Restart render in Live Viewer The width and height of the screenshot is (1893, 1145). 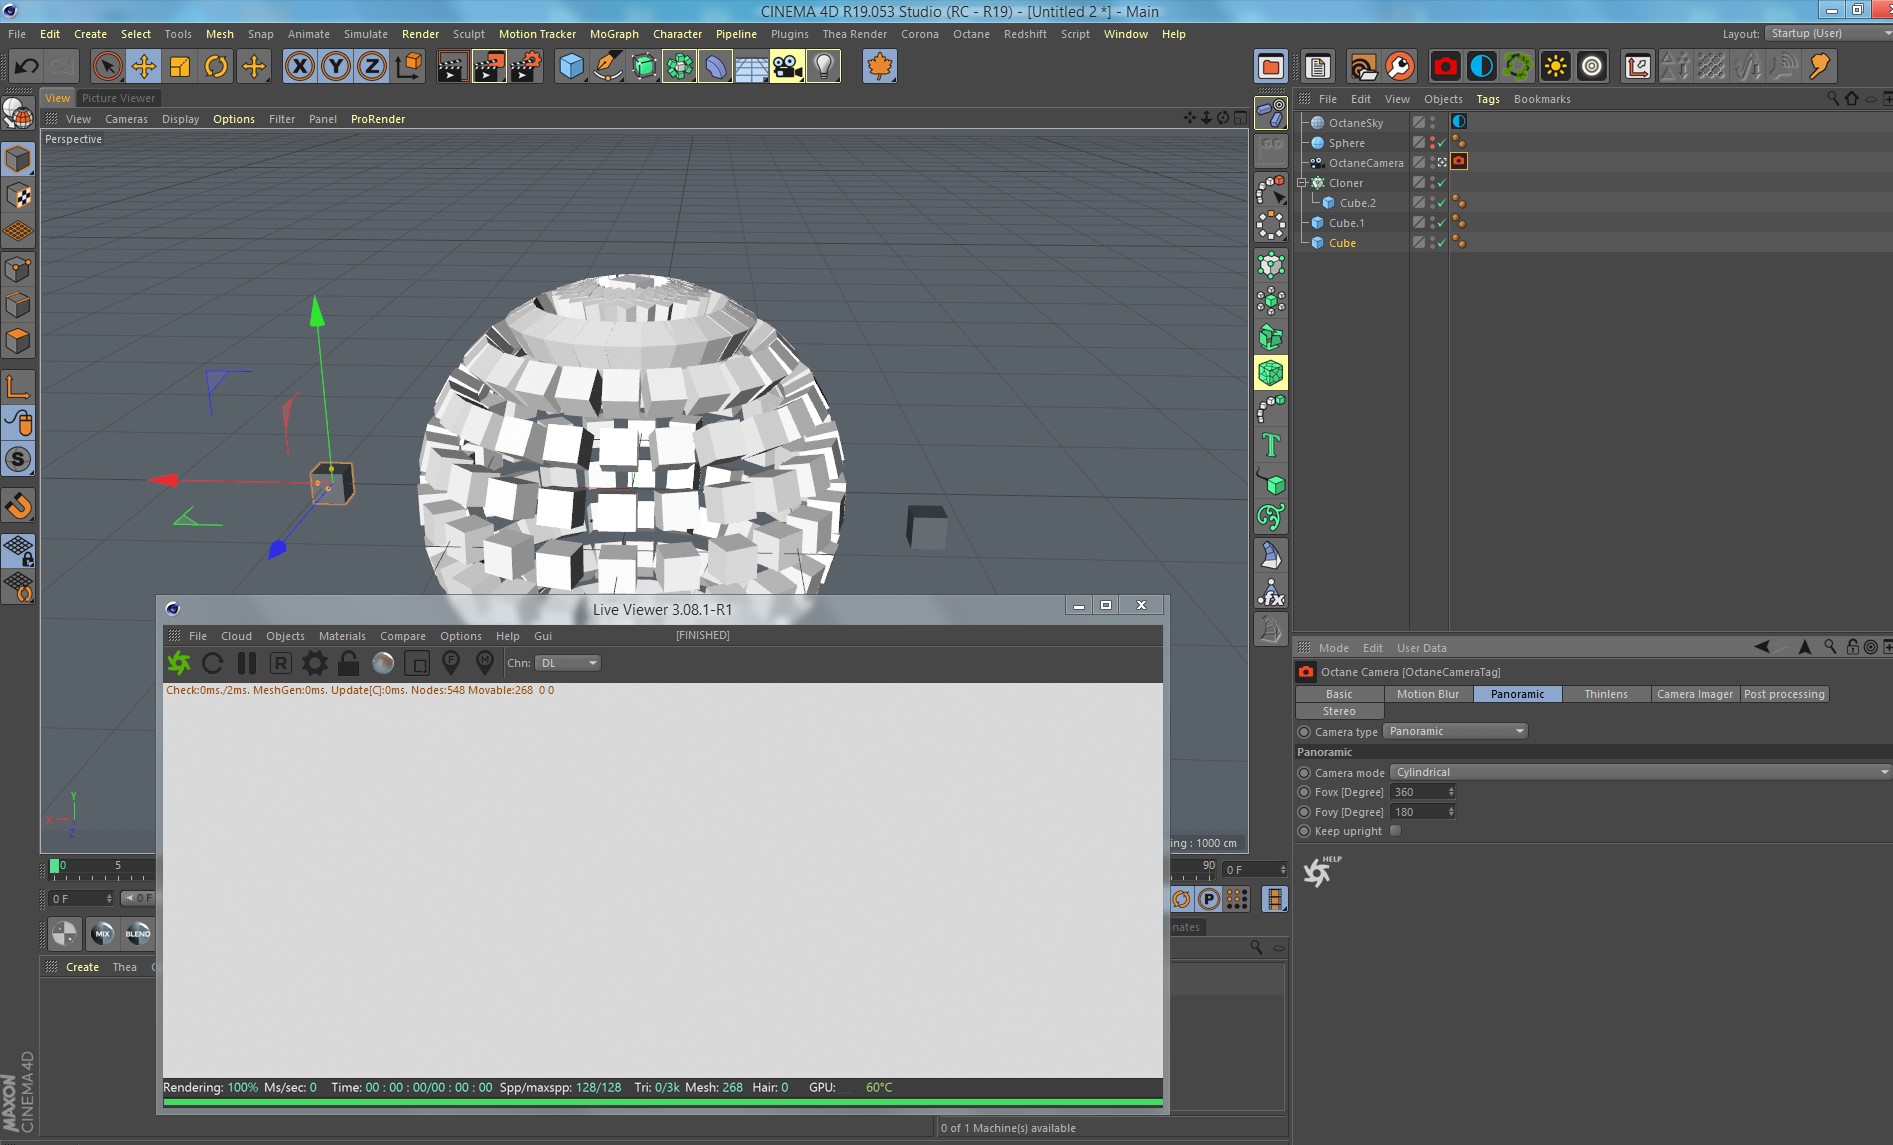(212, 663)
